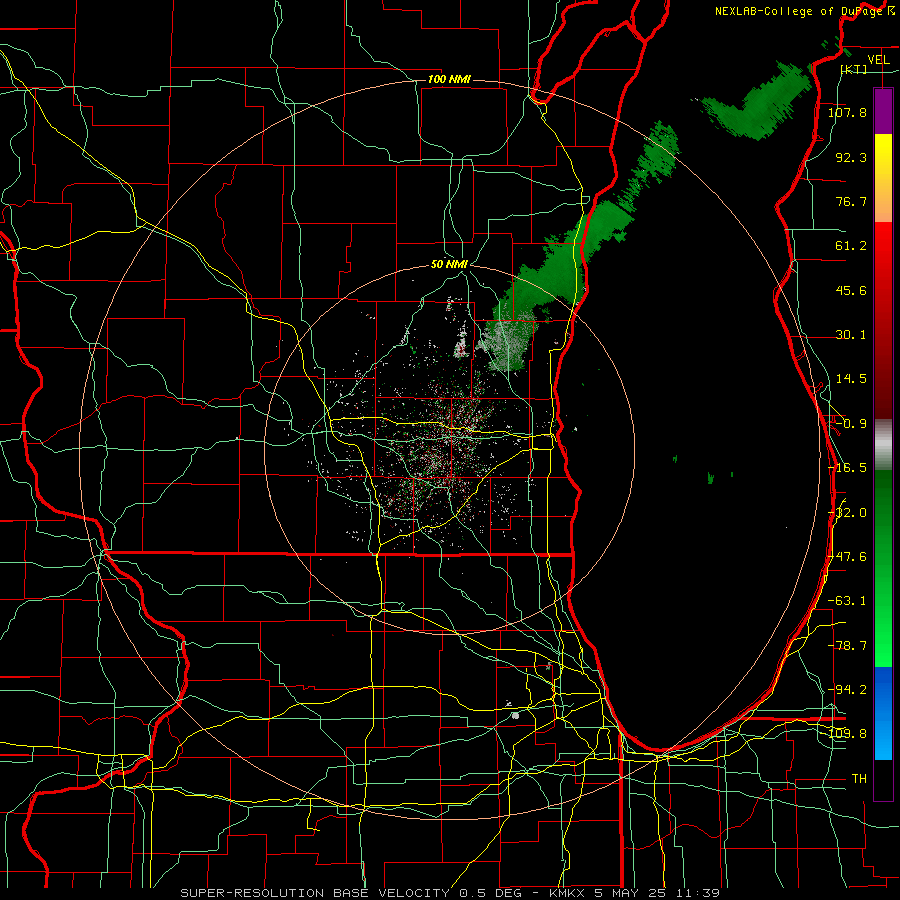Click the -16.5 legend value
The width and height of the screenshot is (900, 900).
click(x=847, y=468)
